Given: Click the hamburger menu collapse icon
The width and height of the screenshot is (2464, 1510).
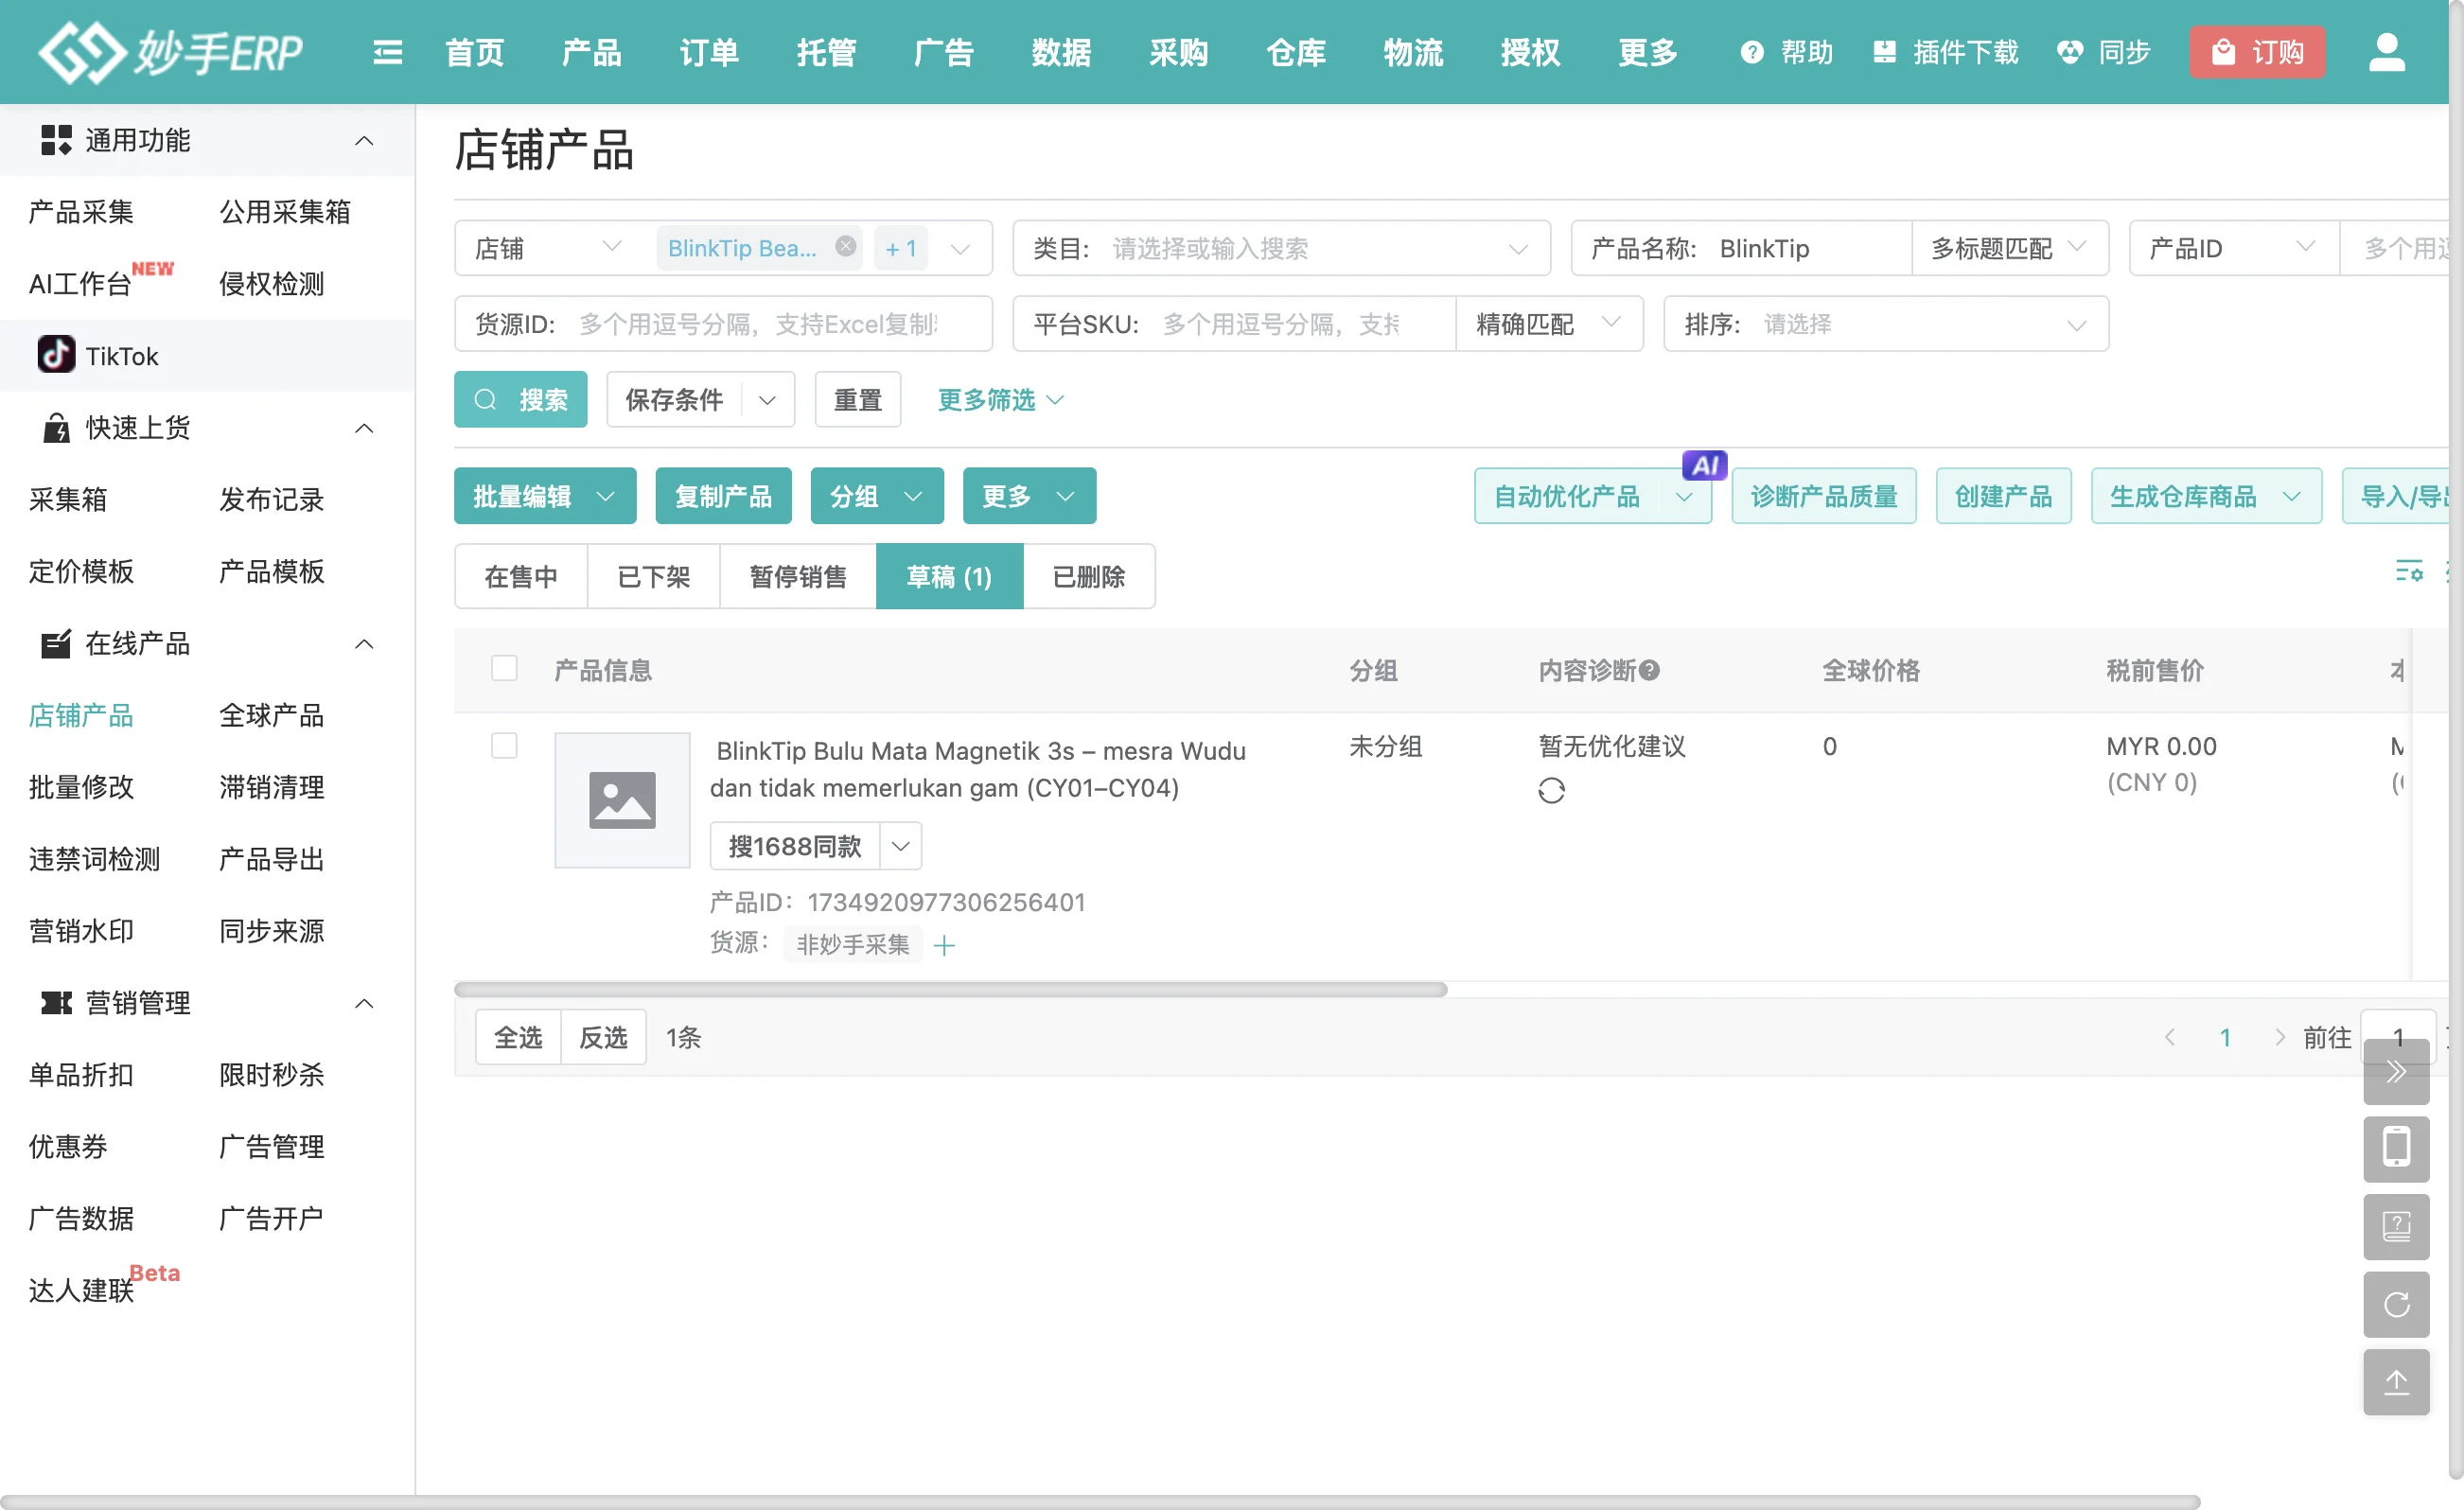Looking at the screenshot, I should click(x=387, y=52).
